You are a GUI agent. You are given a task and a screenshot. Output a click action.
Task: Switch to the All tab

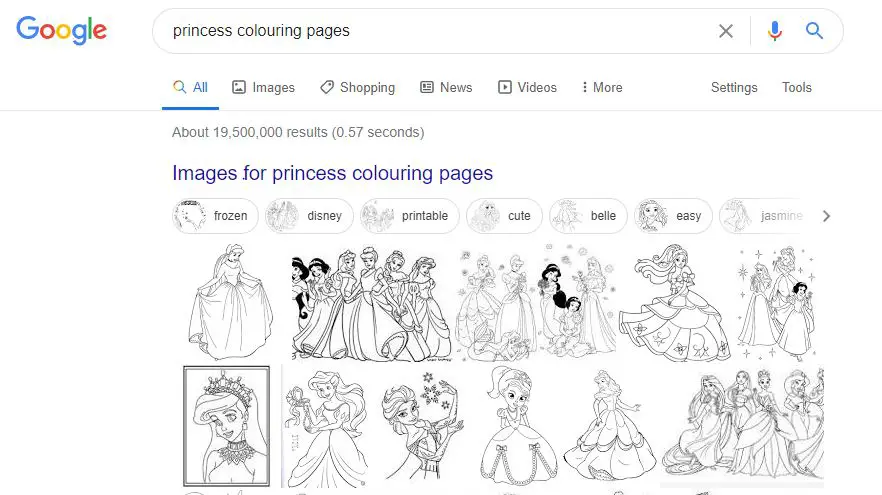tap(191, 87)
